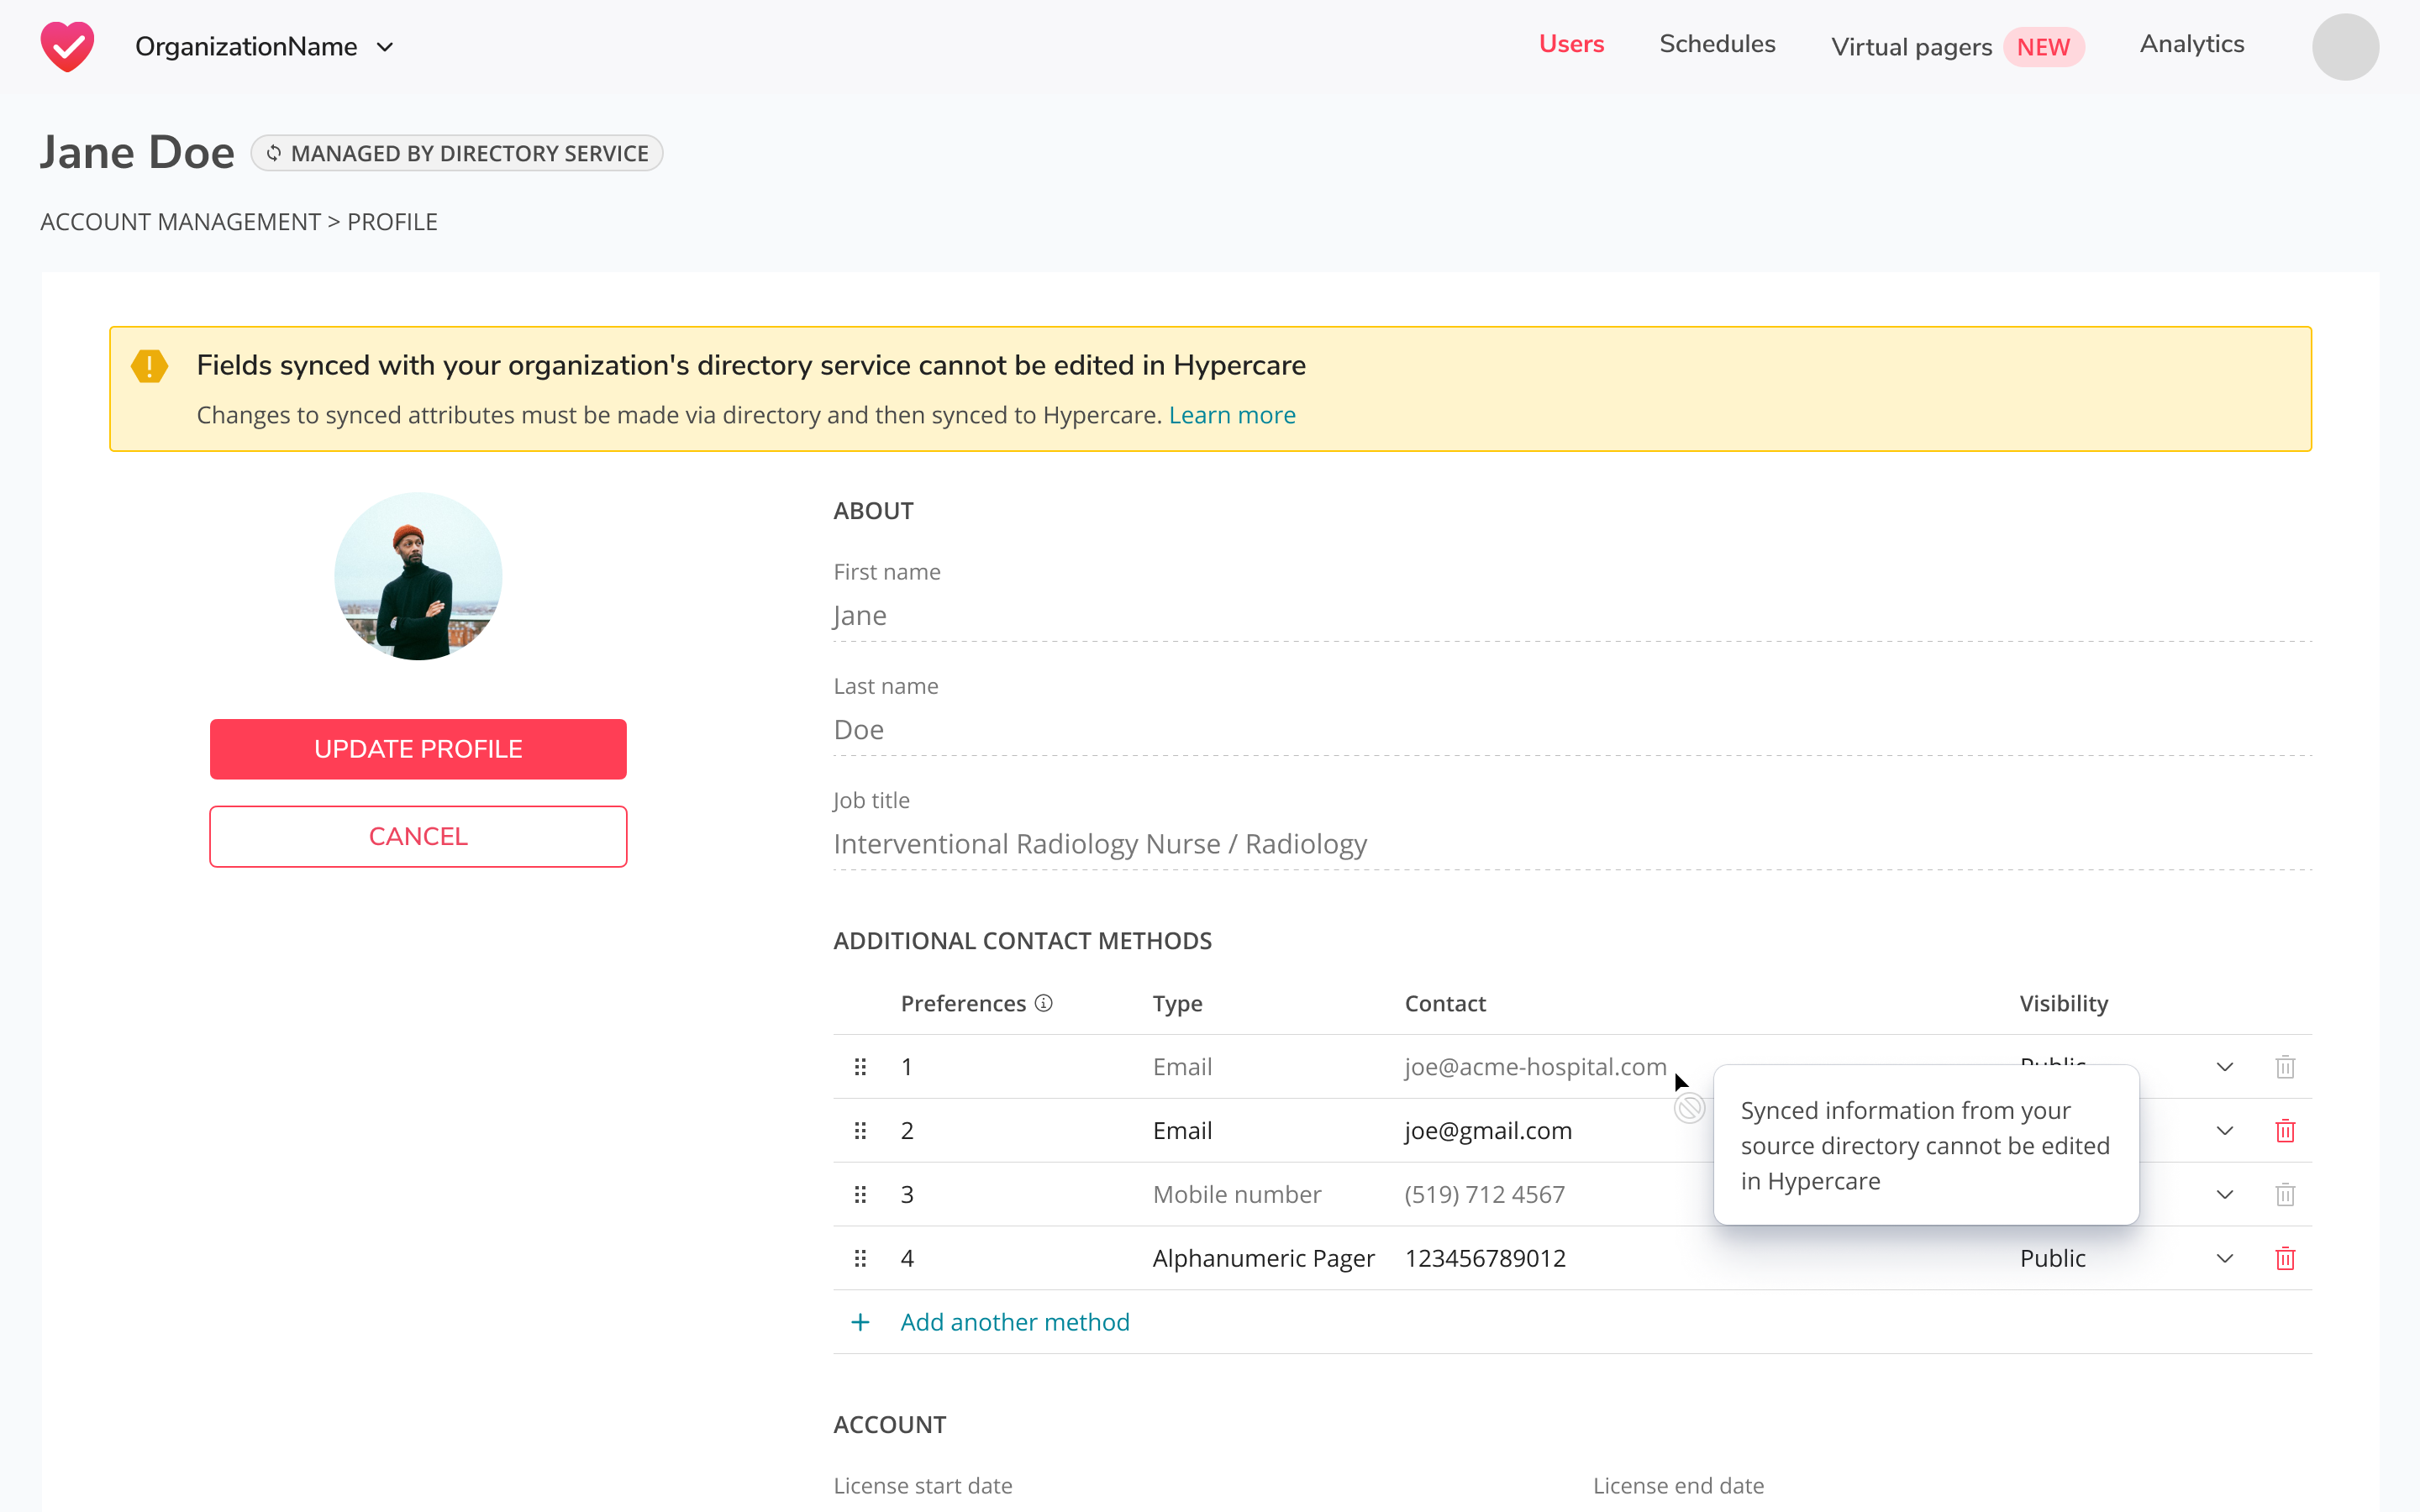Expand visibility dropdown for joe@acme-hospital.com
Image resolution: width=2420 pixels, height=1512 pixels.
click(x=2225, y=1067)
